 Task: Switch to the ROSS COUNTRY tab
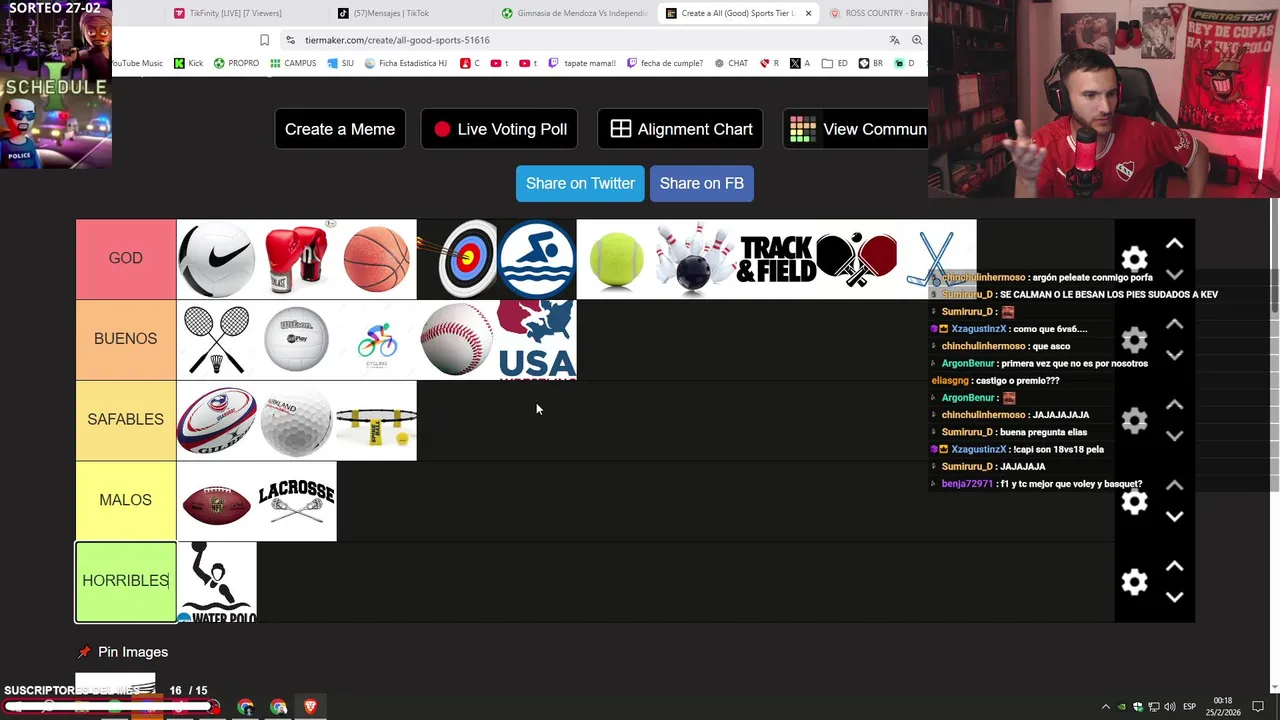tap(878, 13)
